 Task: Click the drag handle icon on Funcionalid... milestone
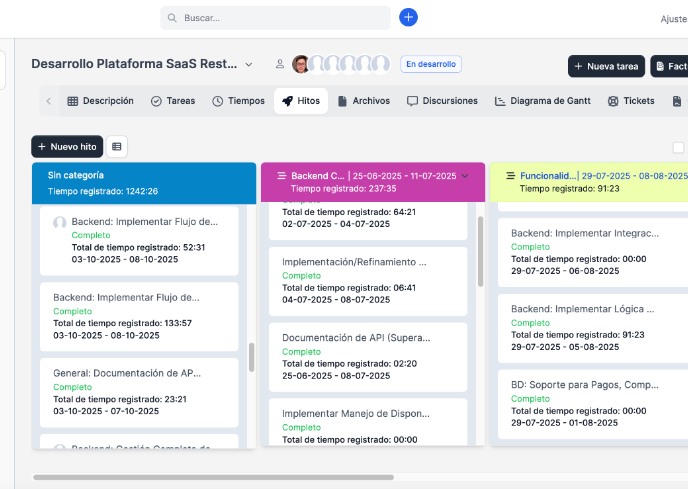[x=511, y=175]
